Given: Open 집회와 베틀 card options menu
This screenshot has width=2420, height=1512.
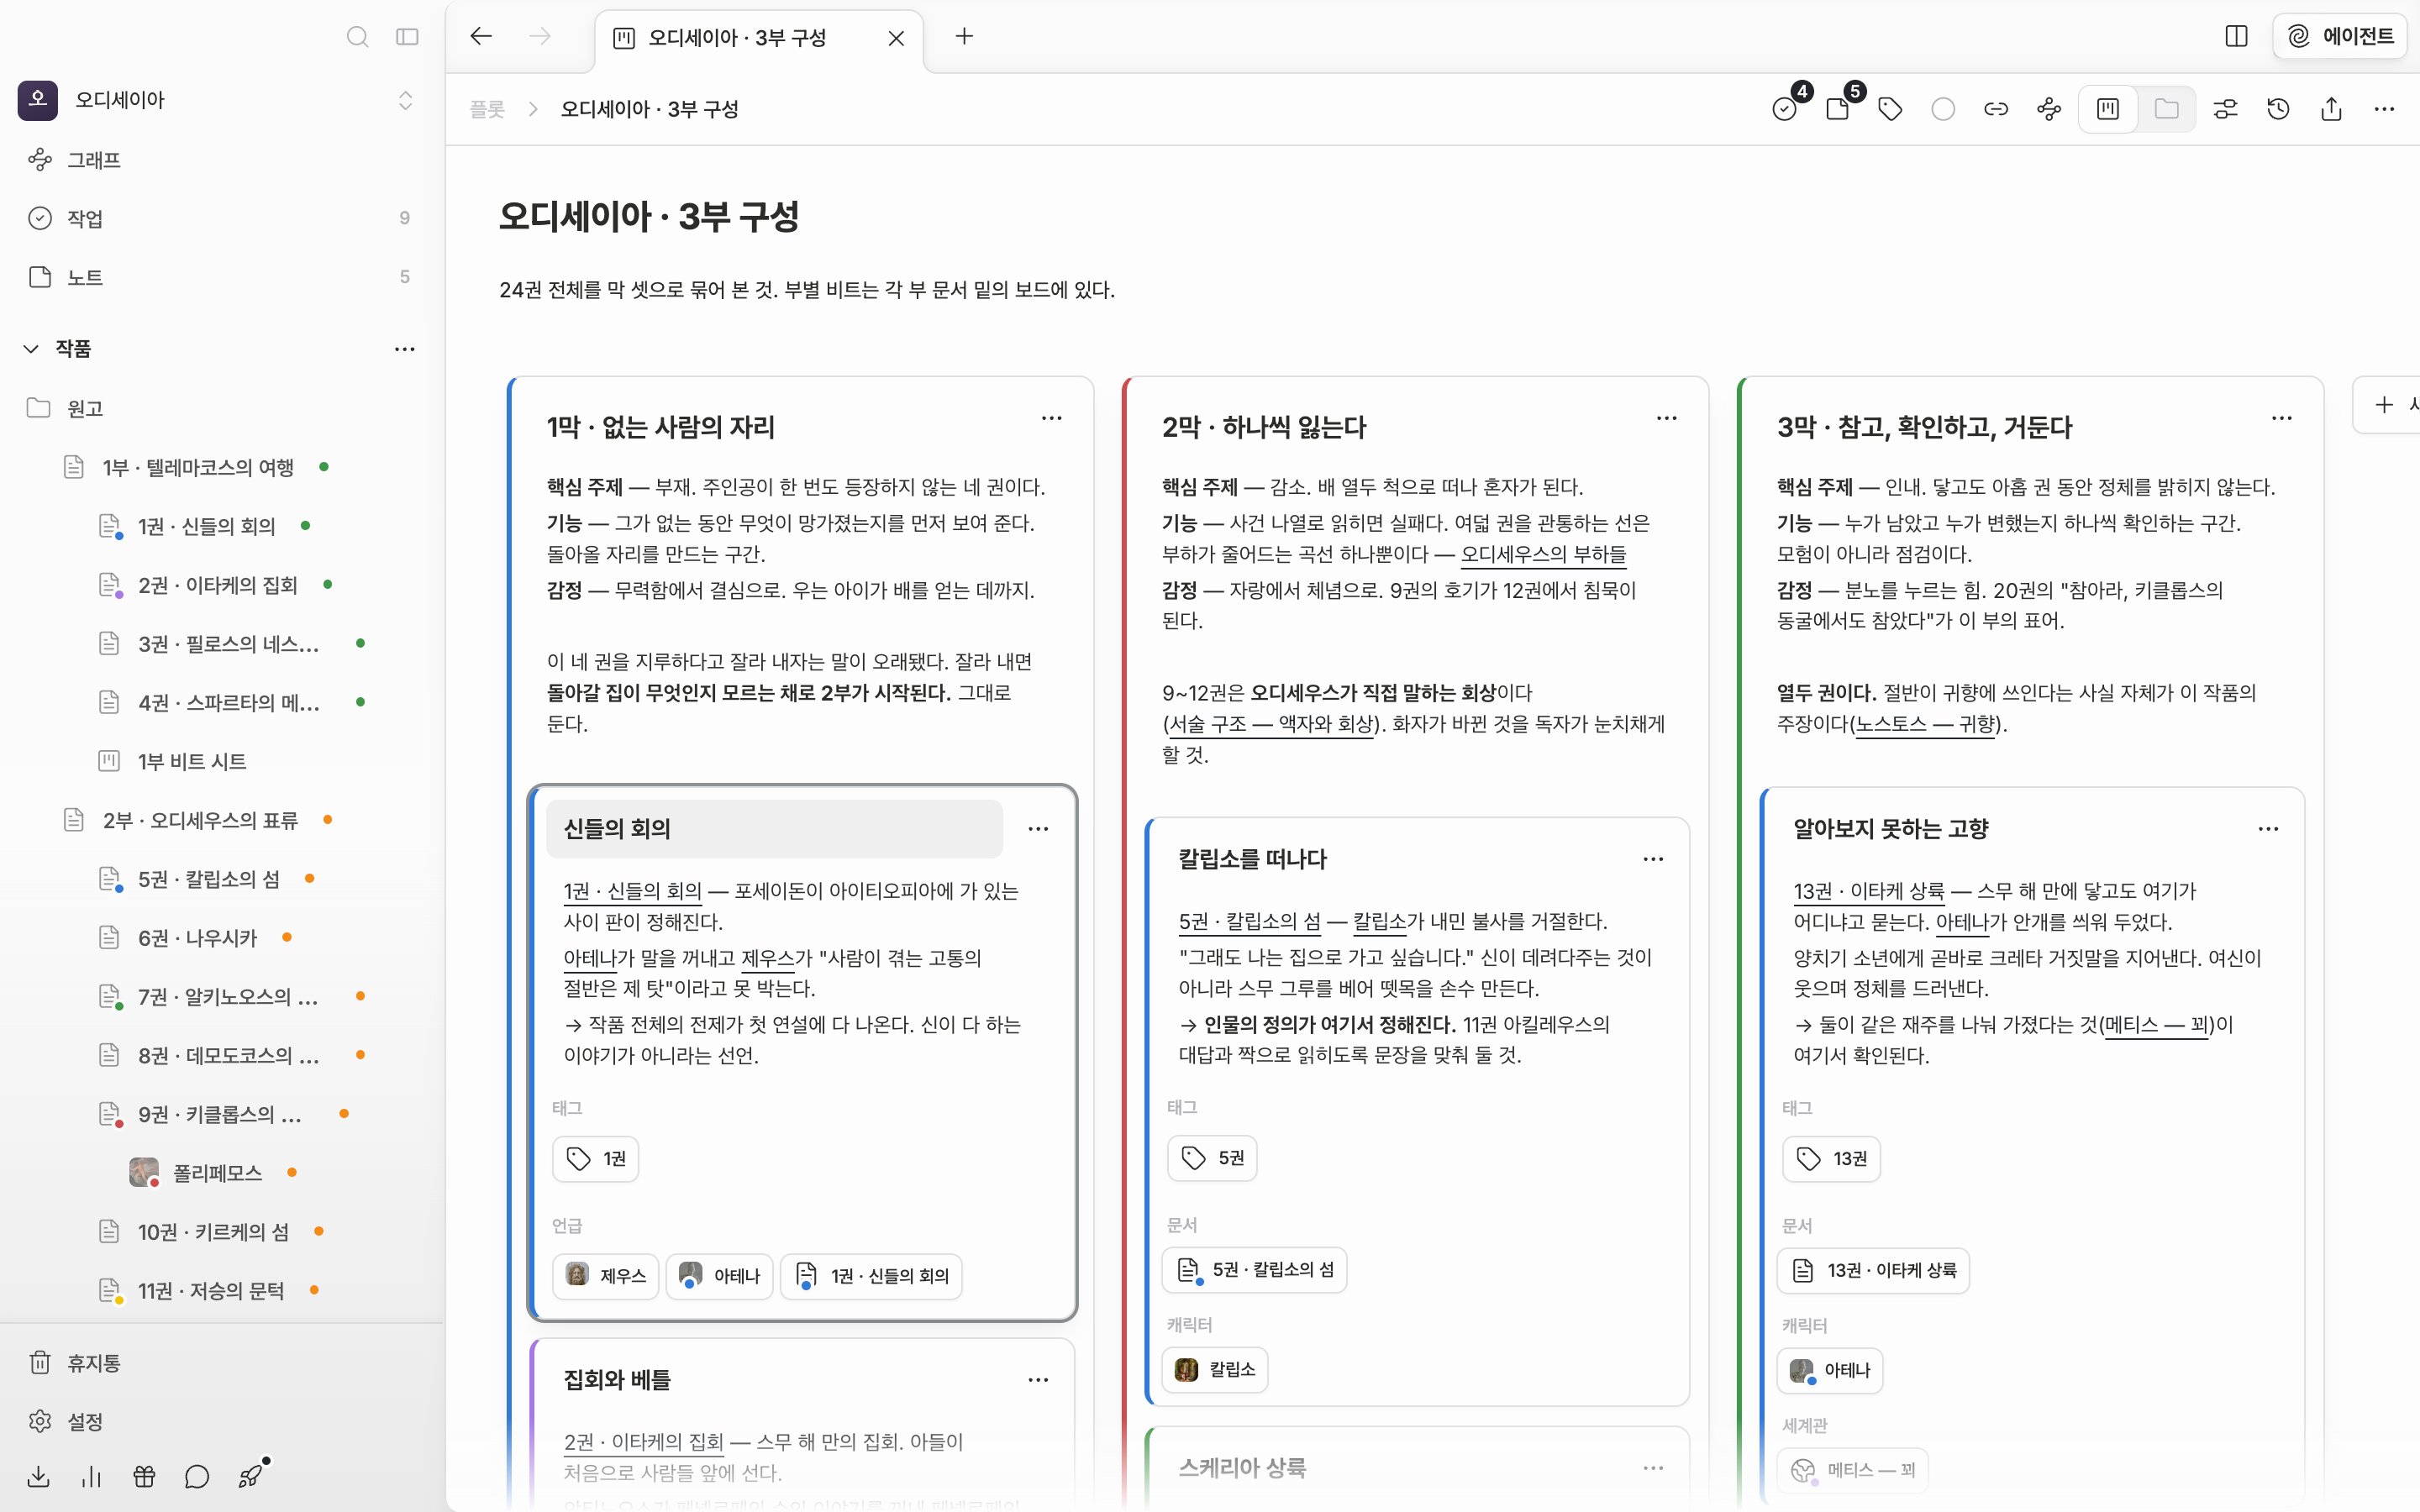Looking at the screenshot, I should pos(1038,1379).
